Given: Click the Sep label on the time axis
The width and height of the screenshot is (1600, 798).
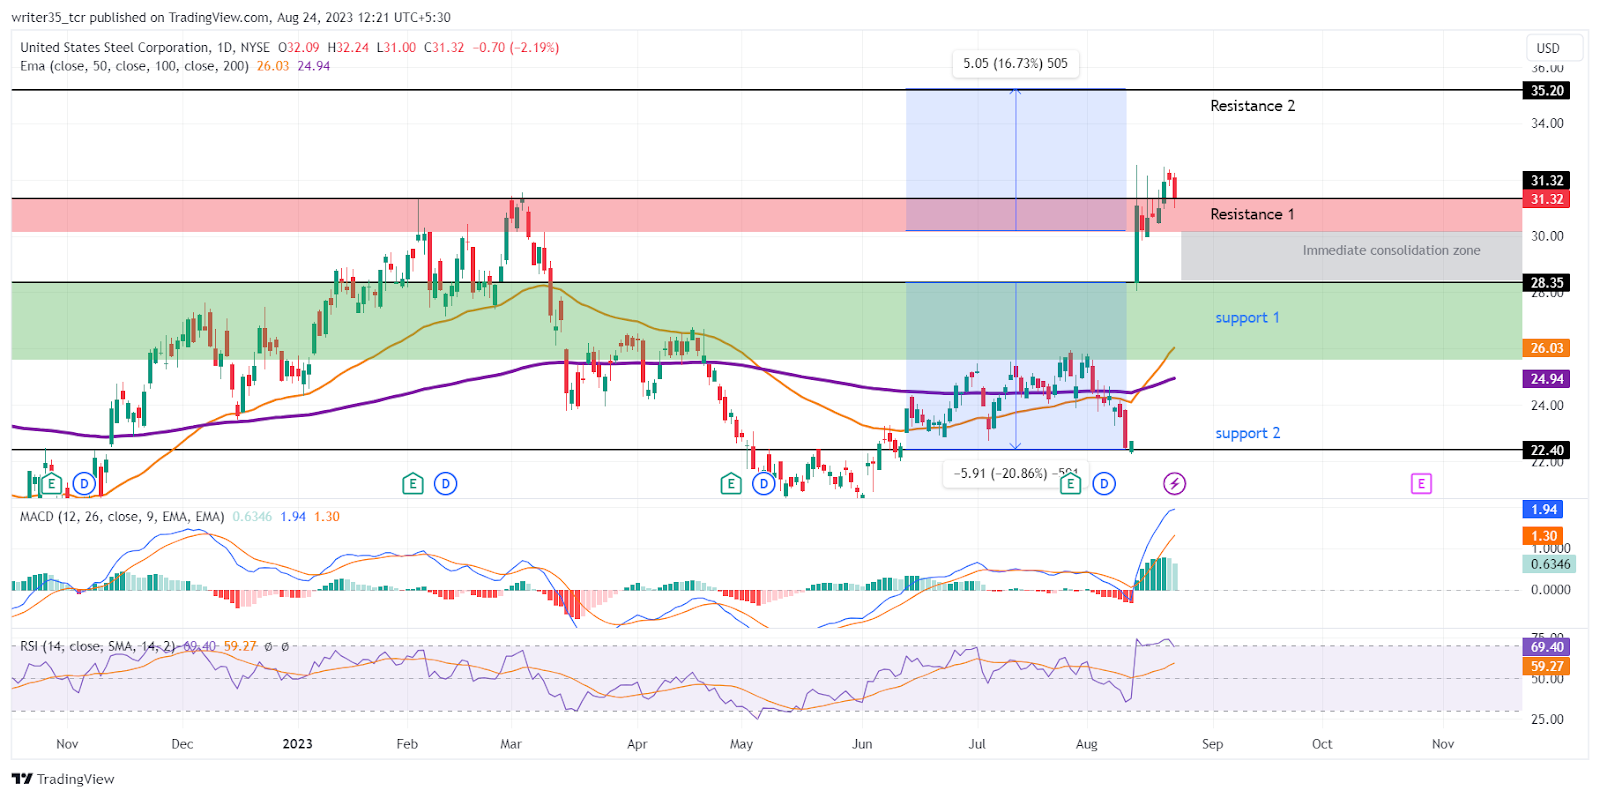Looking at the screenshot, I should pyautogui.click(x=1212, y=744).
